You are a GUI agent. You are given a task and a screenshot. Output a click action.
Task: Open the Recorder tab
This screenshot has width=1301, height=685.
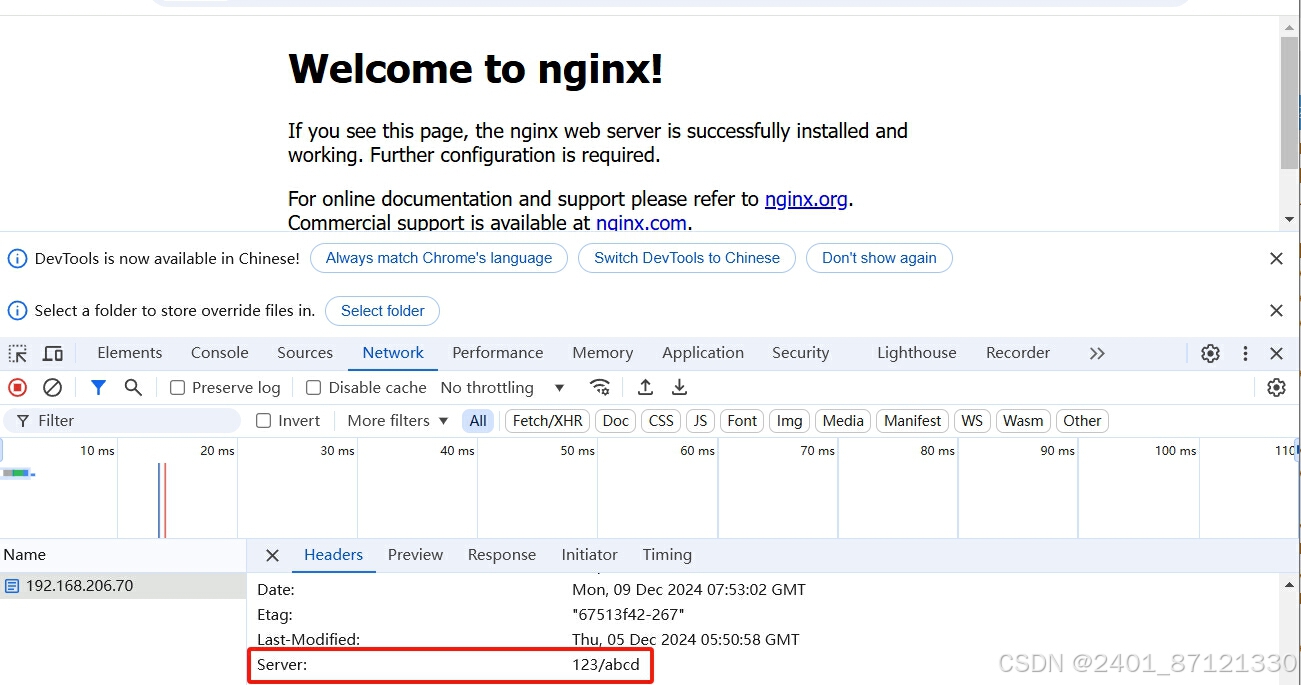1018,353
